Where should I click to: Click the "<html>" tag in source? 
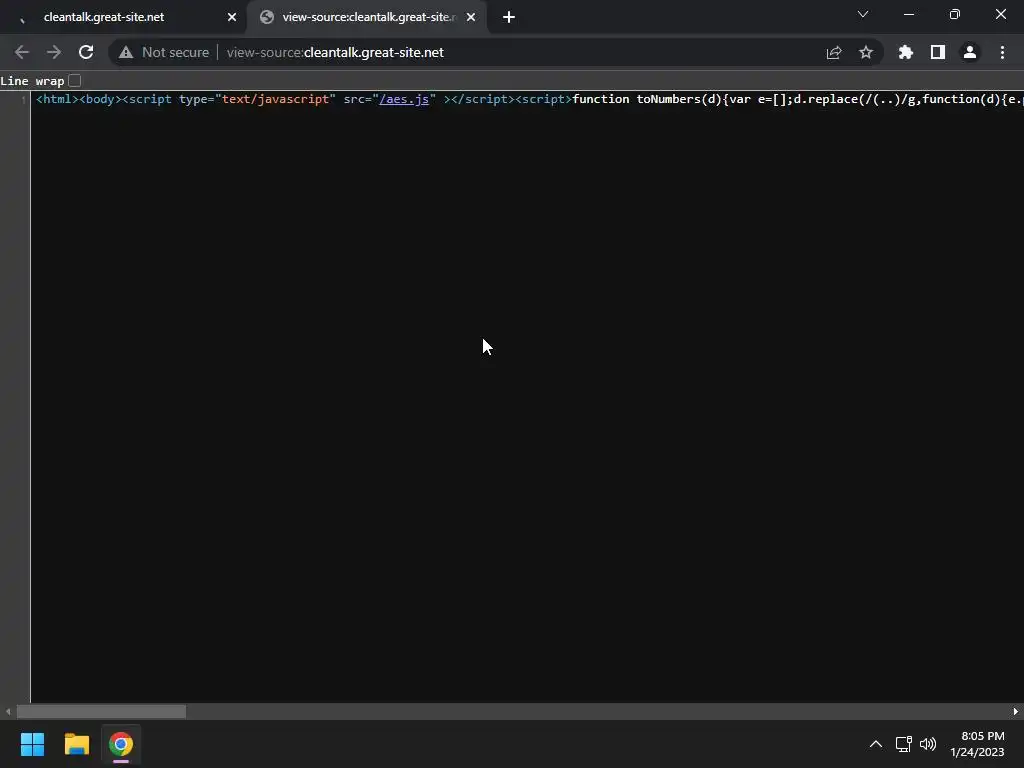pos(57,99)
